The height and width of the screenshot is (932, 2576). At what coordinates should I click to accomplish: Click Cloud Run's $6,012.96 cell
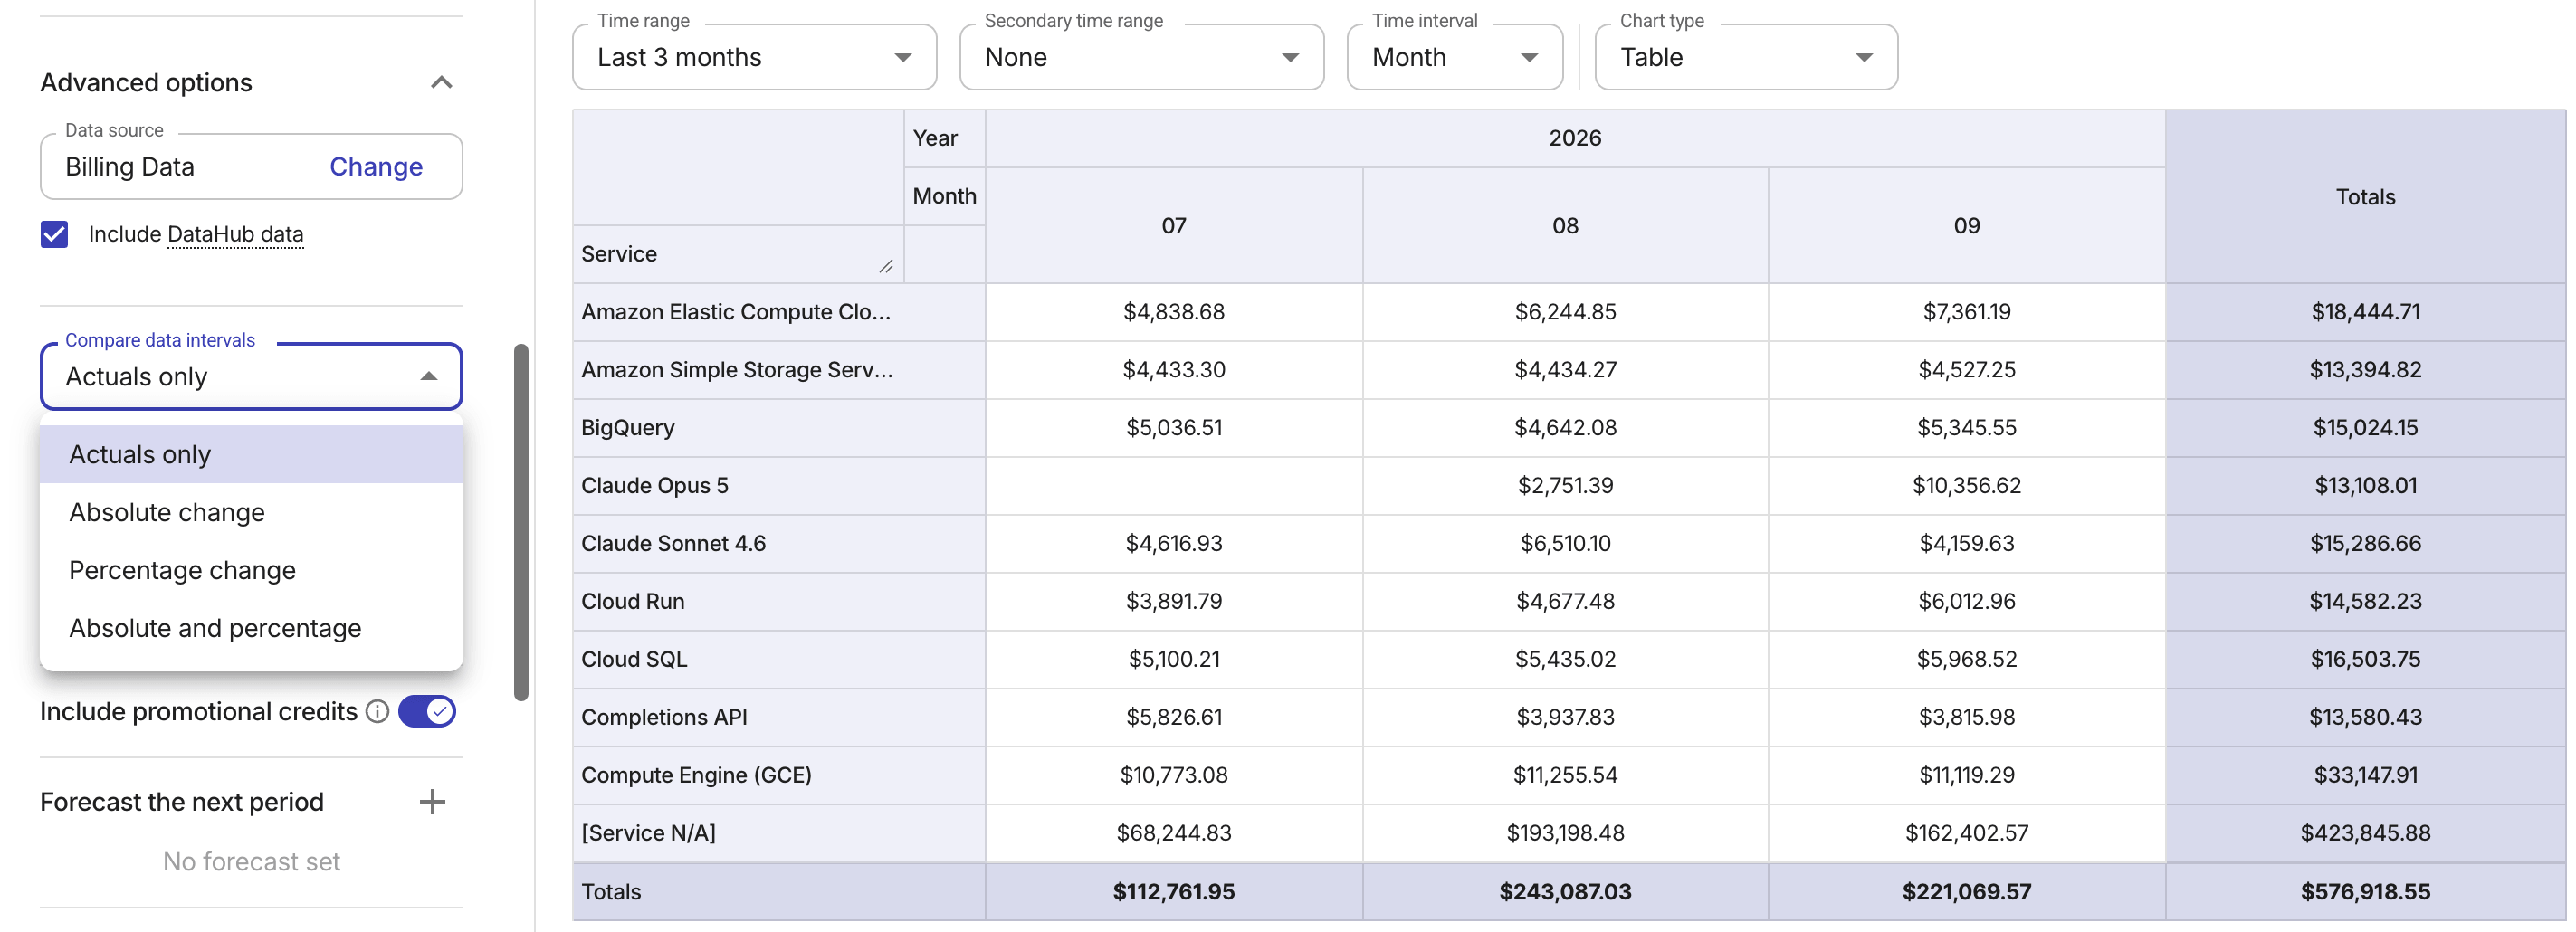pos(1966,602)
